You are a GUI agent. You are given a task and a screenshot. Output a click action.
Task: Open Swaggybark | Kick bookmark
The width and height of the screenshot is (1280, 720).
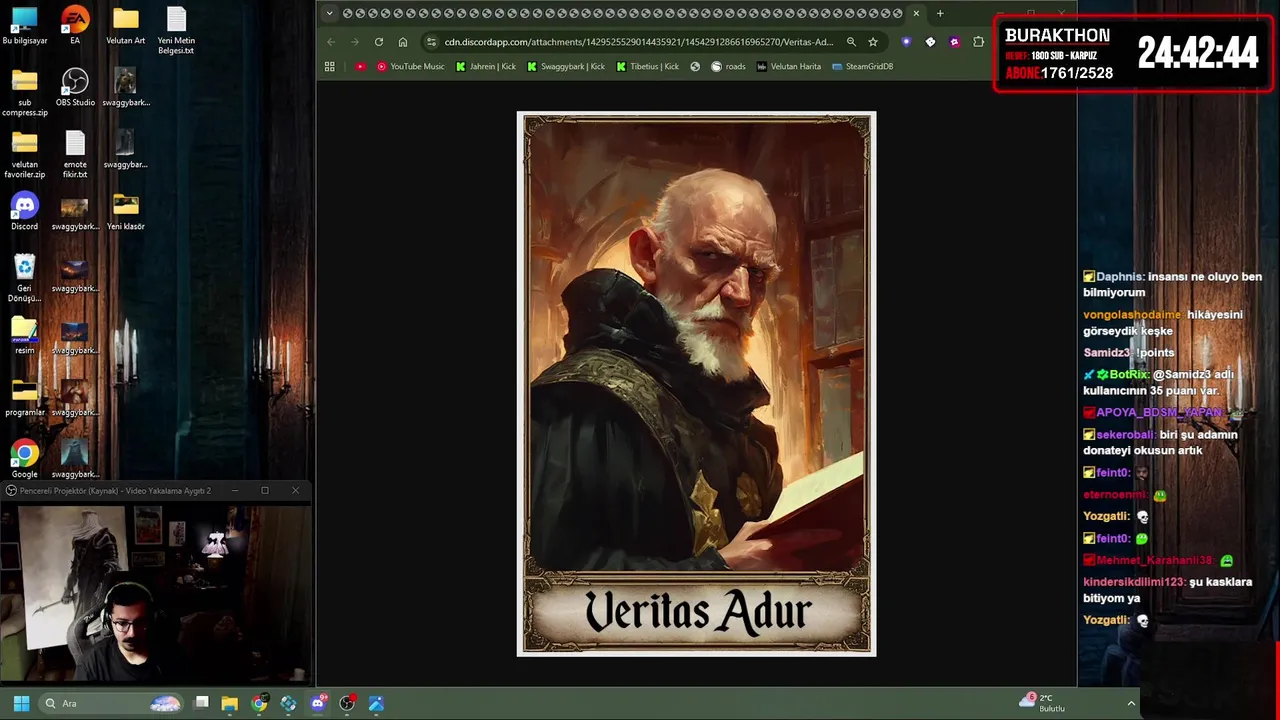pos(566,66)
